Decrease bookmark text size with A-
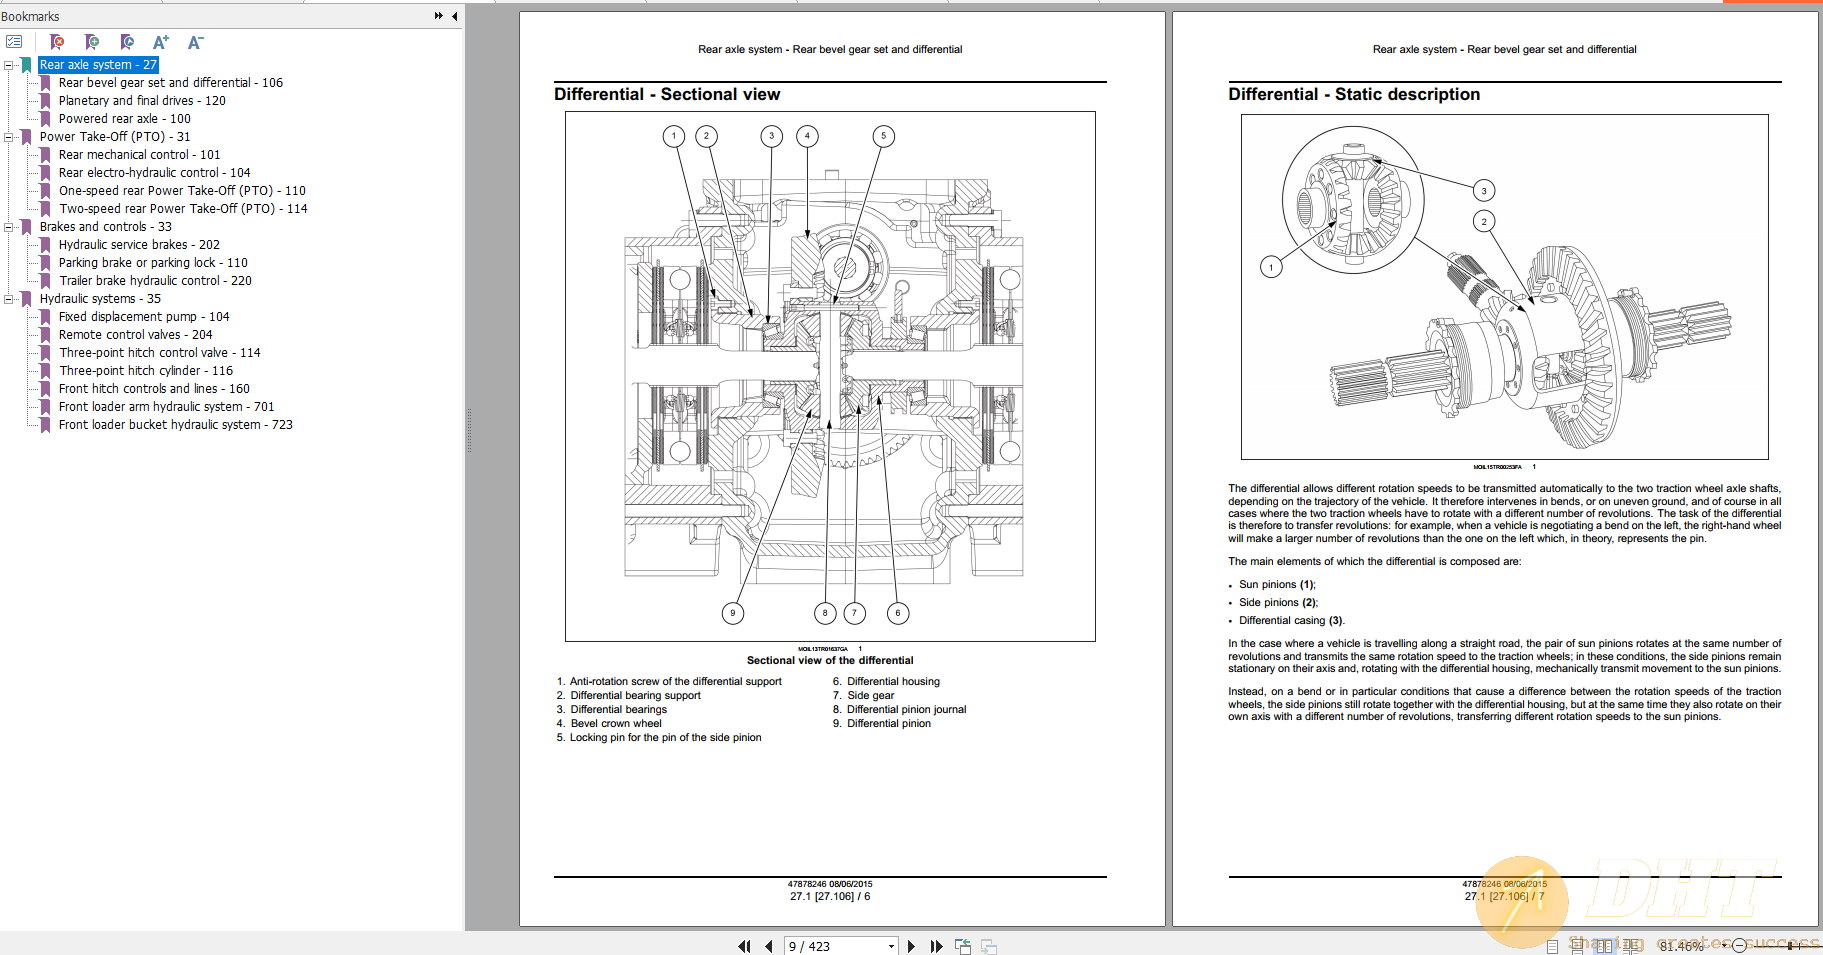The width and height of the screenshot is (1823, 955). pyautogui.click(x=195, y=42)
